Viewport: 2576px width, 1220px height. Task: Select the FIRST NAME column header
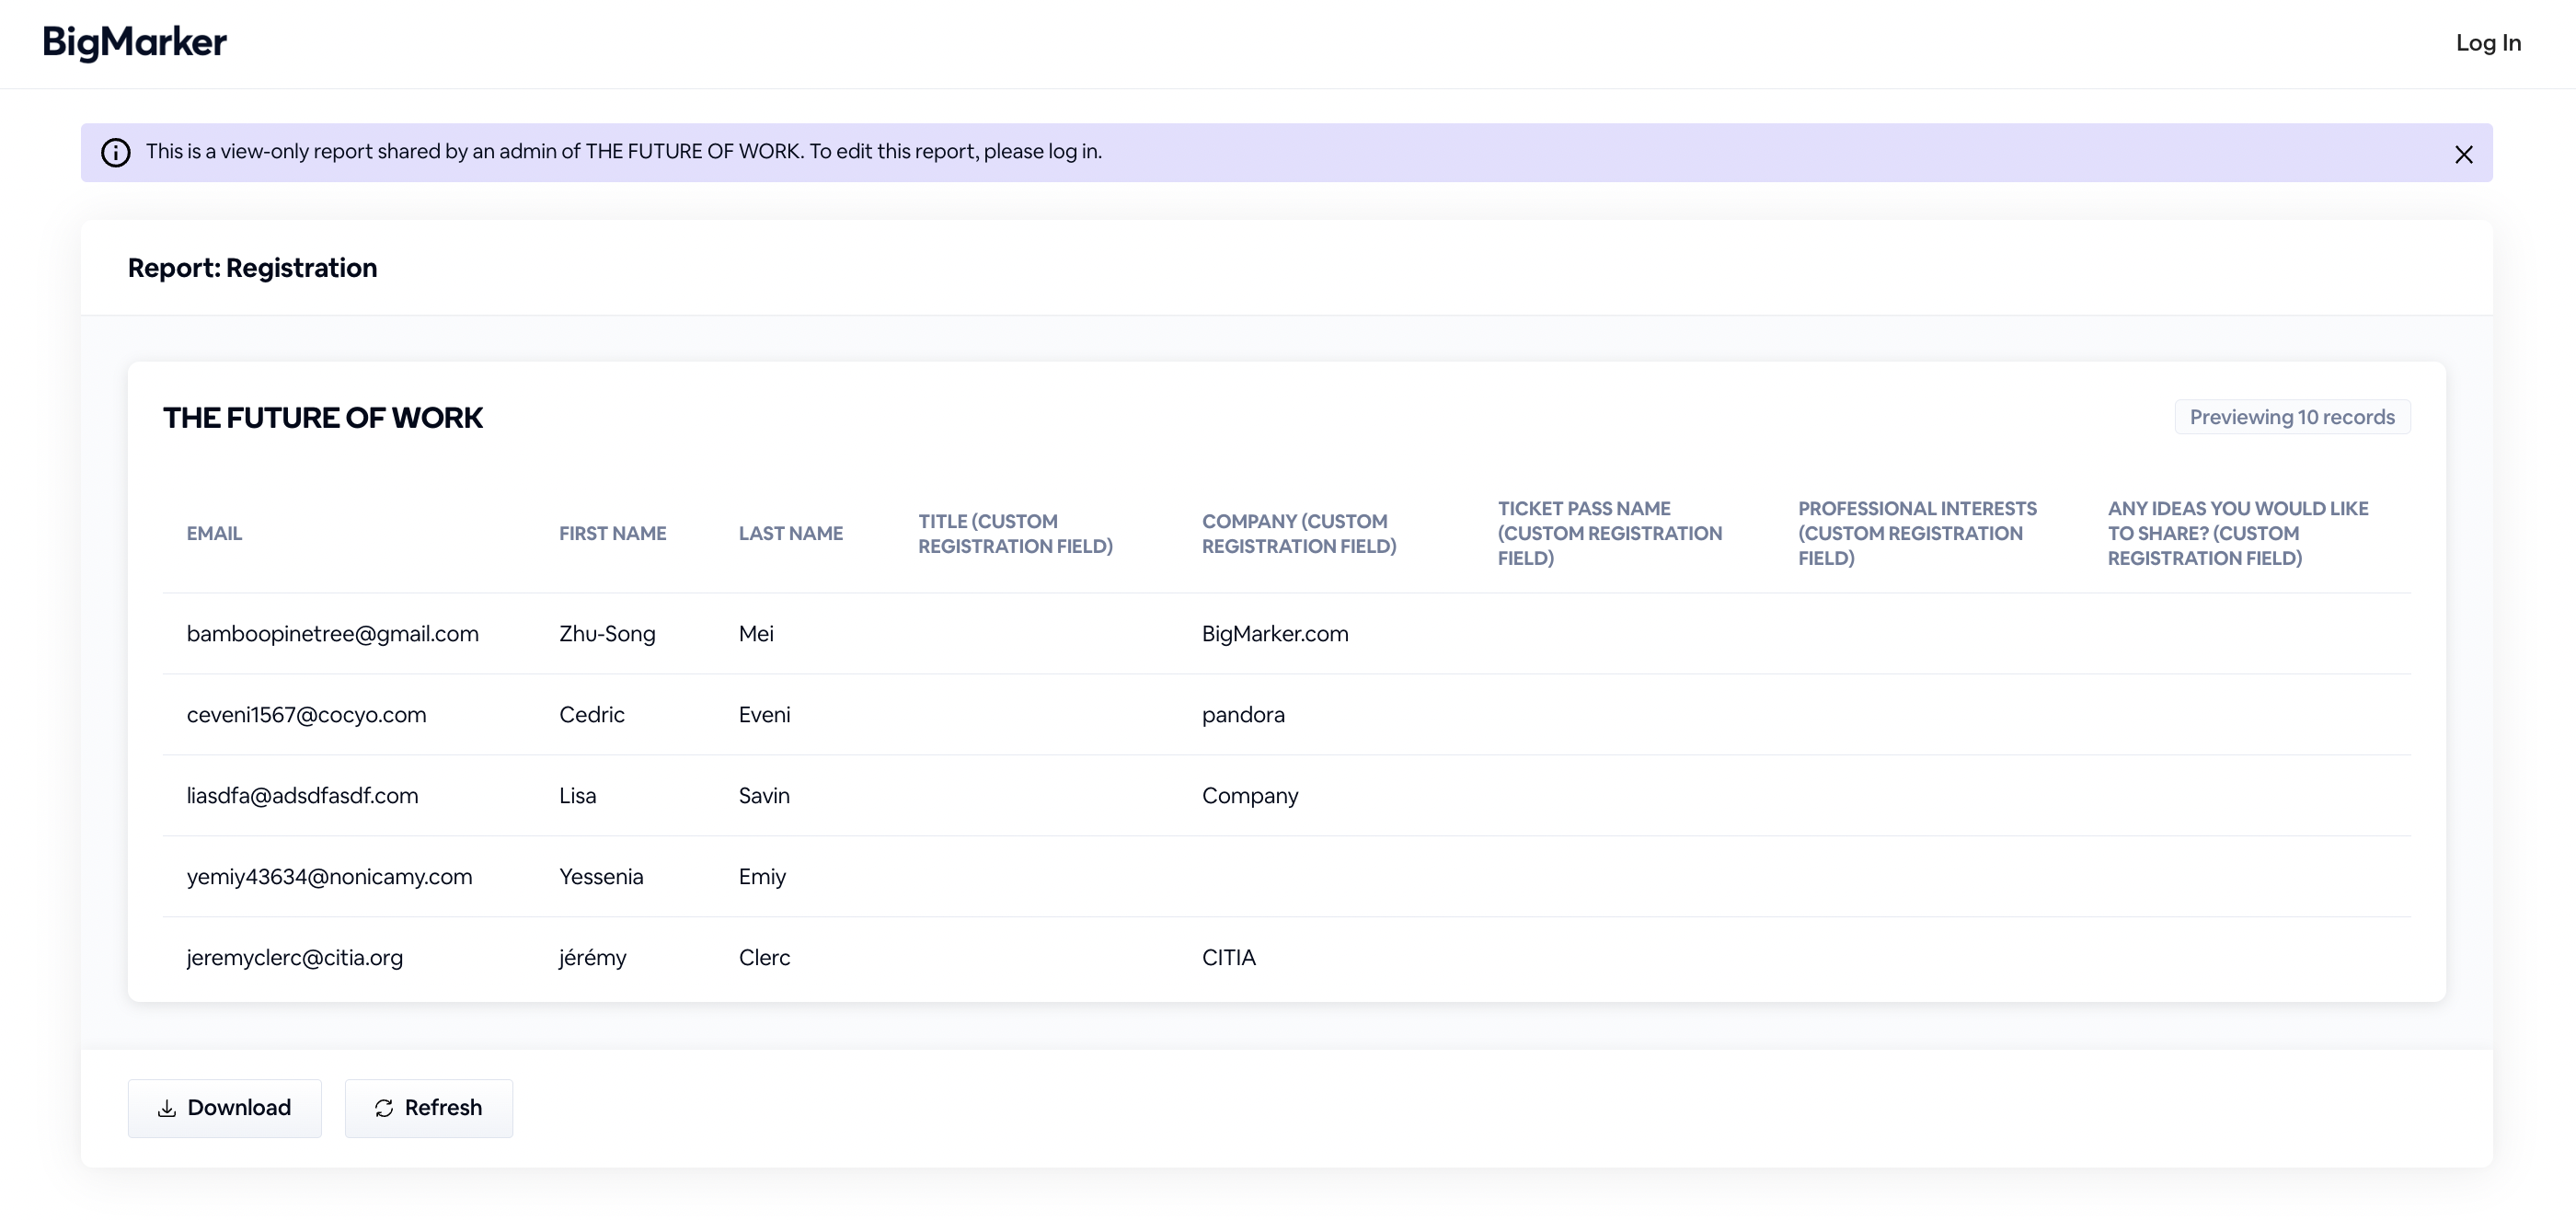[x=613, y=534]
